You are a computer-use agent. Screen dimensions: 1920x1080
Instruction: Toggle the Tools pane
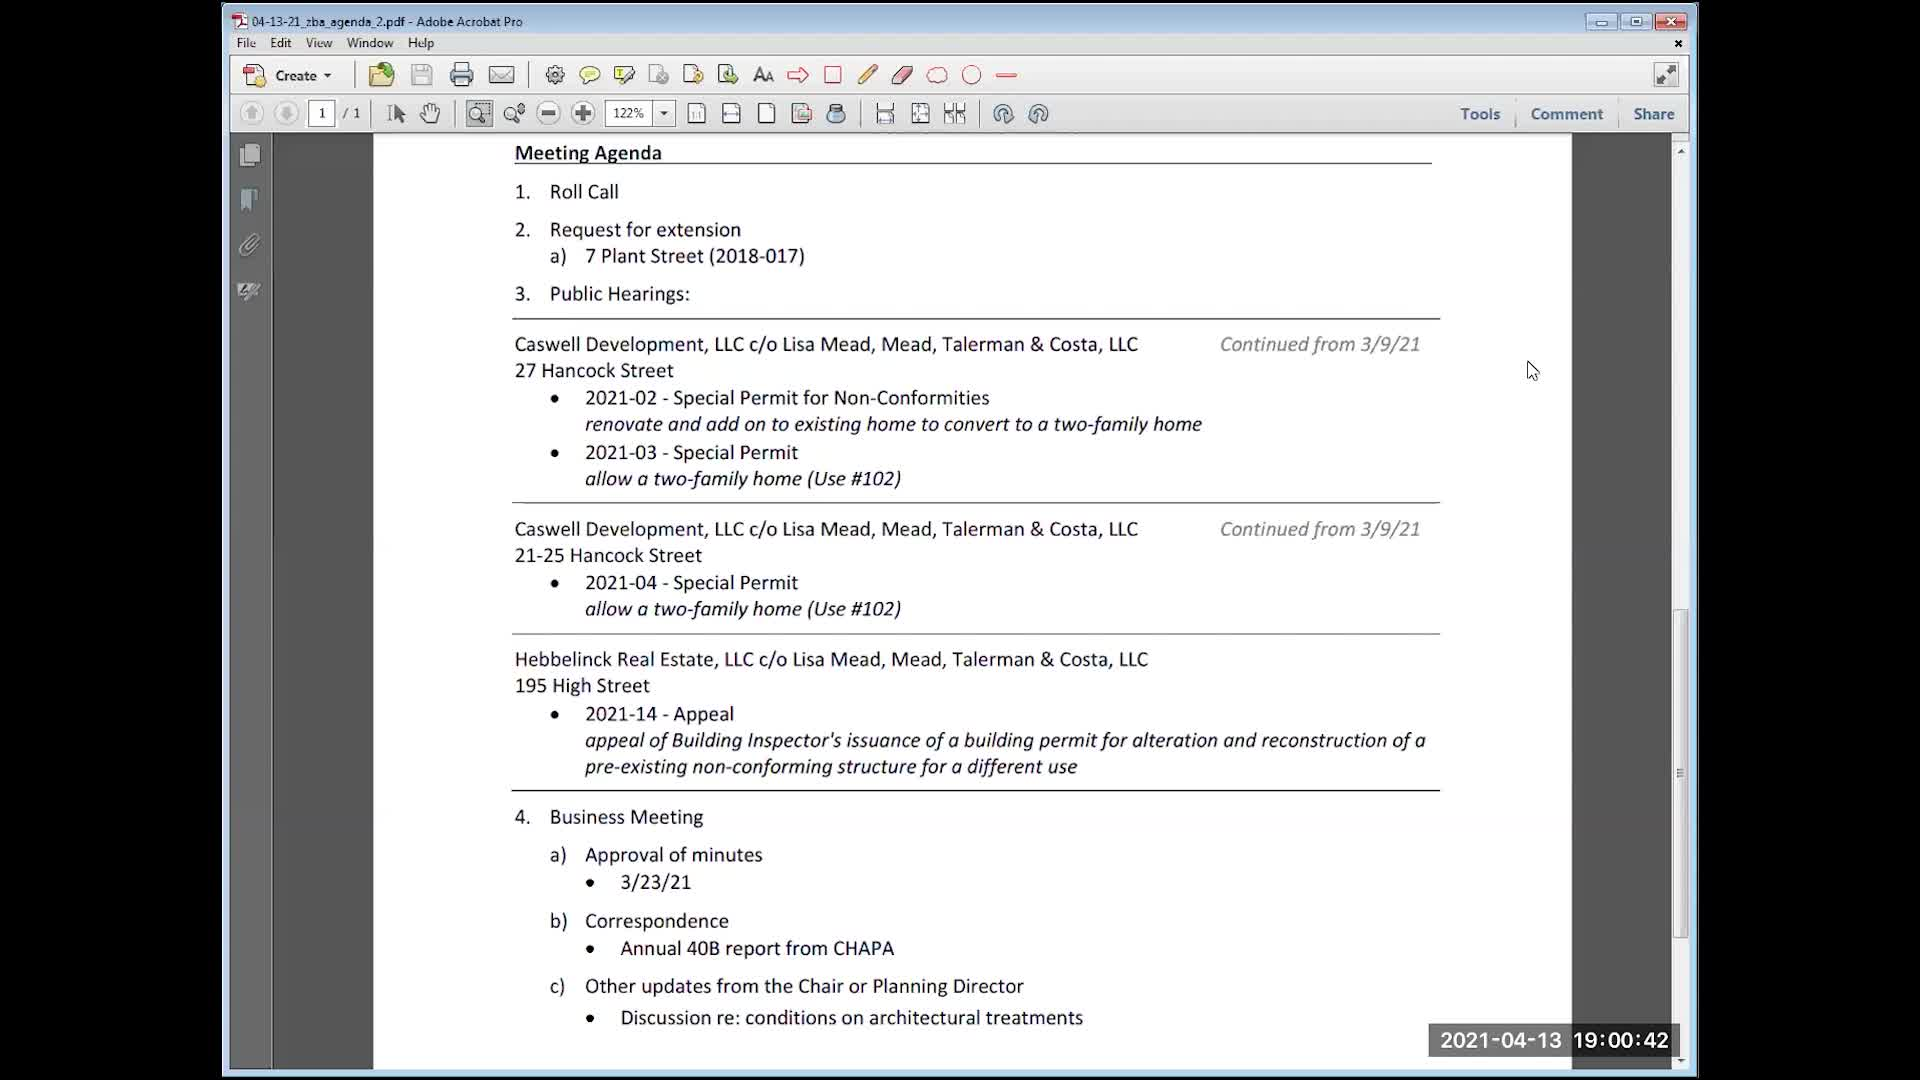pos(1479,114)
